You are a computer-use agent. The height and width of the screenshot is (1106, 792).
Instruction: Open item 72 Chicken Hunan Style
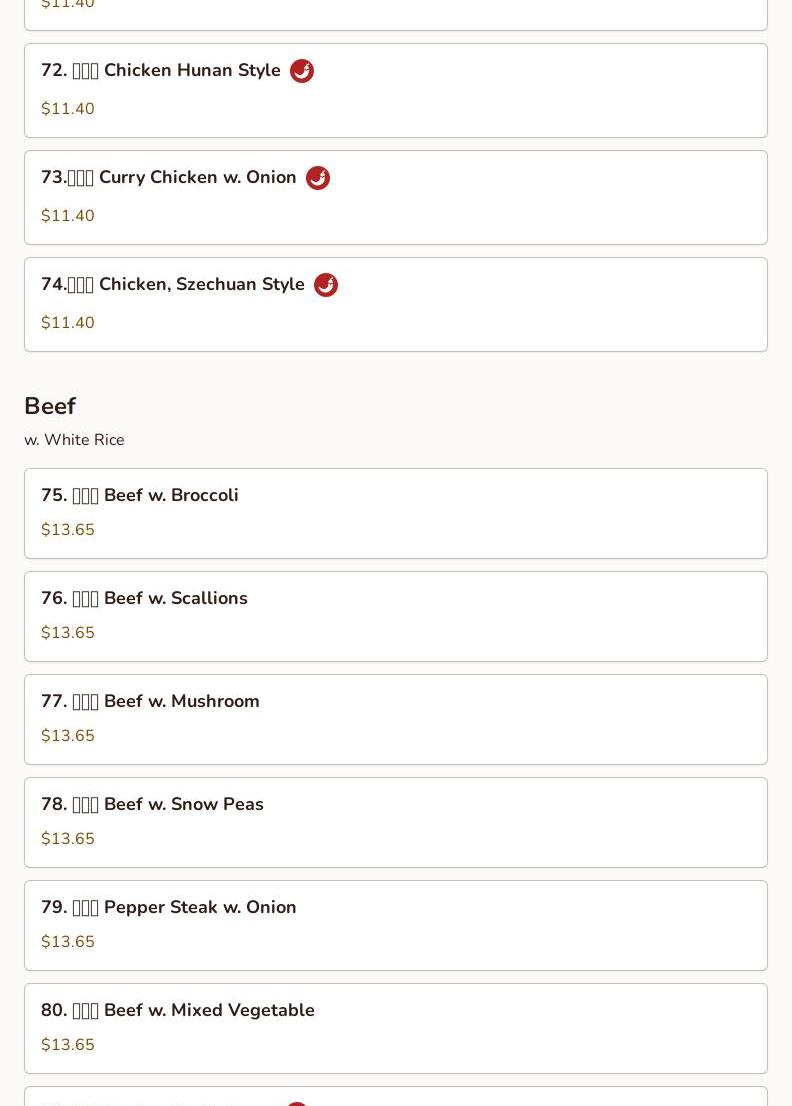(x=396, y=90)
